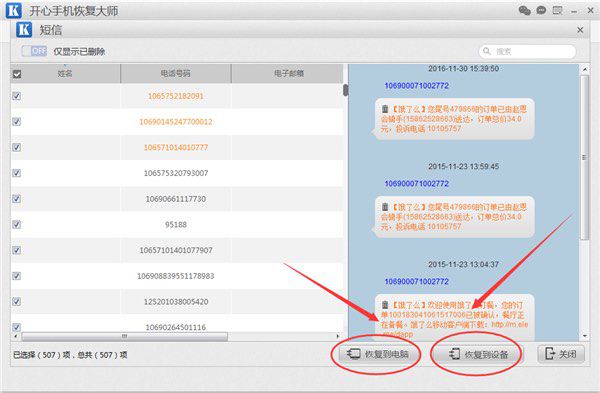Click the message pane scroll-down arrow

(x=585, y=336)
